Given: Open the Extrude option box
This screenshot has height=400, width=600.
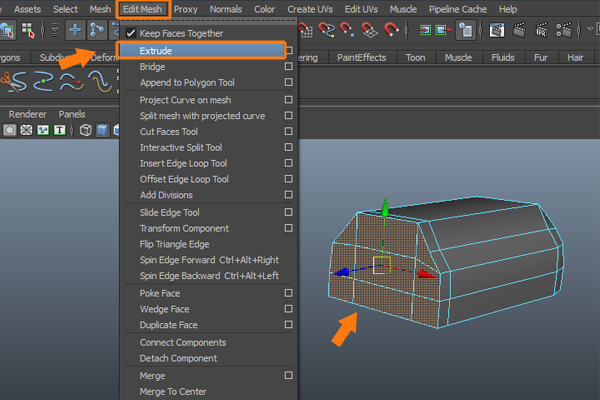Looking at the screenshot, I should point(288,50).
